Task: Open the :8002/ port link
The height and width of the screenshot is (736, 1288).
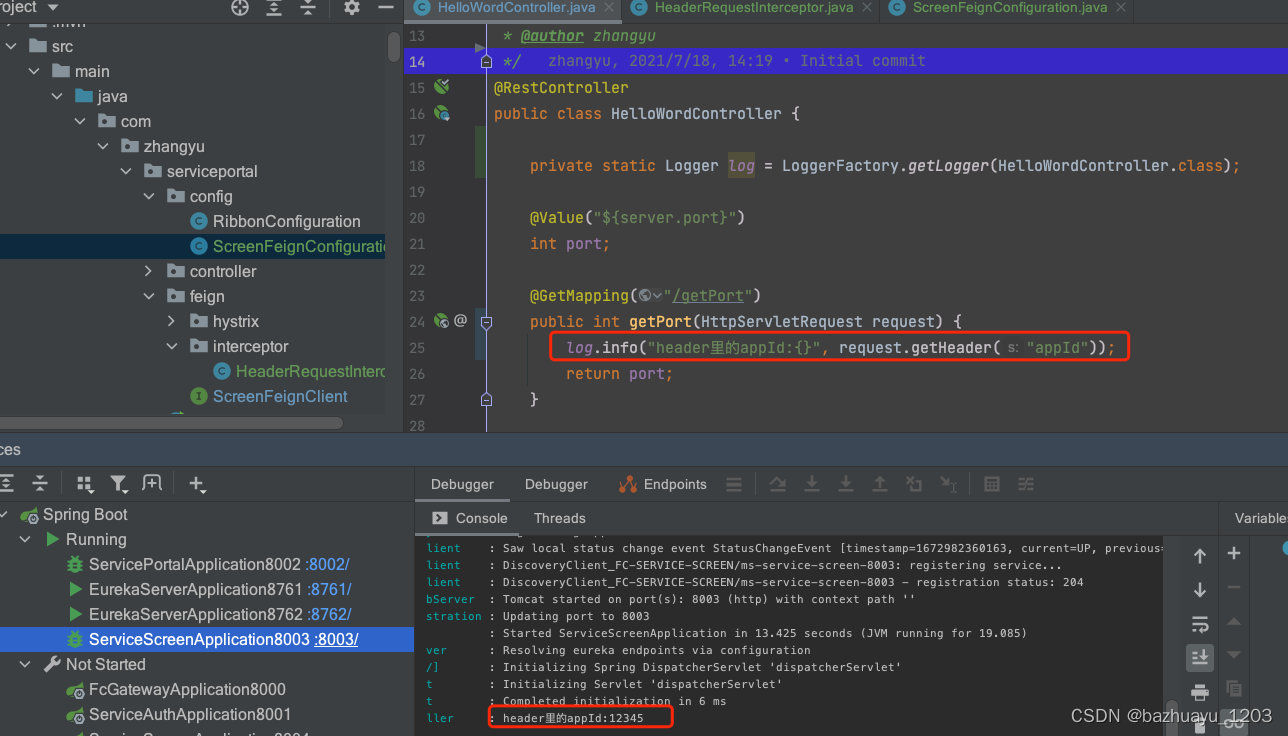Action: pyautogui.click(x=328, y=564)
